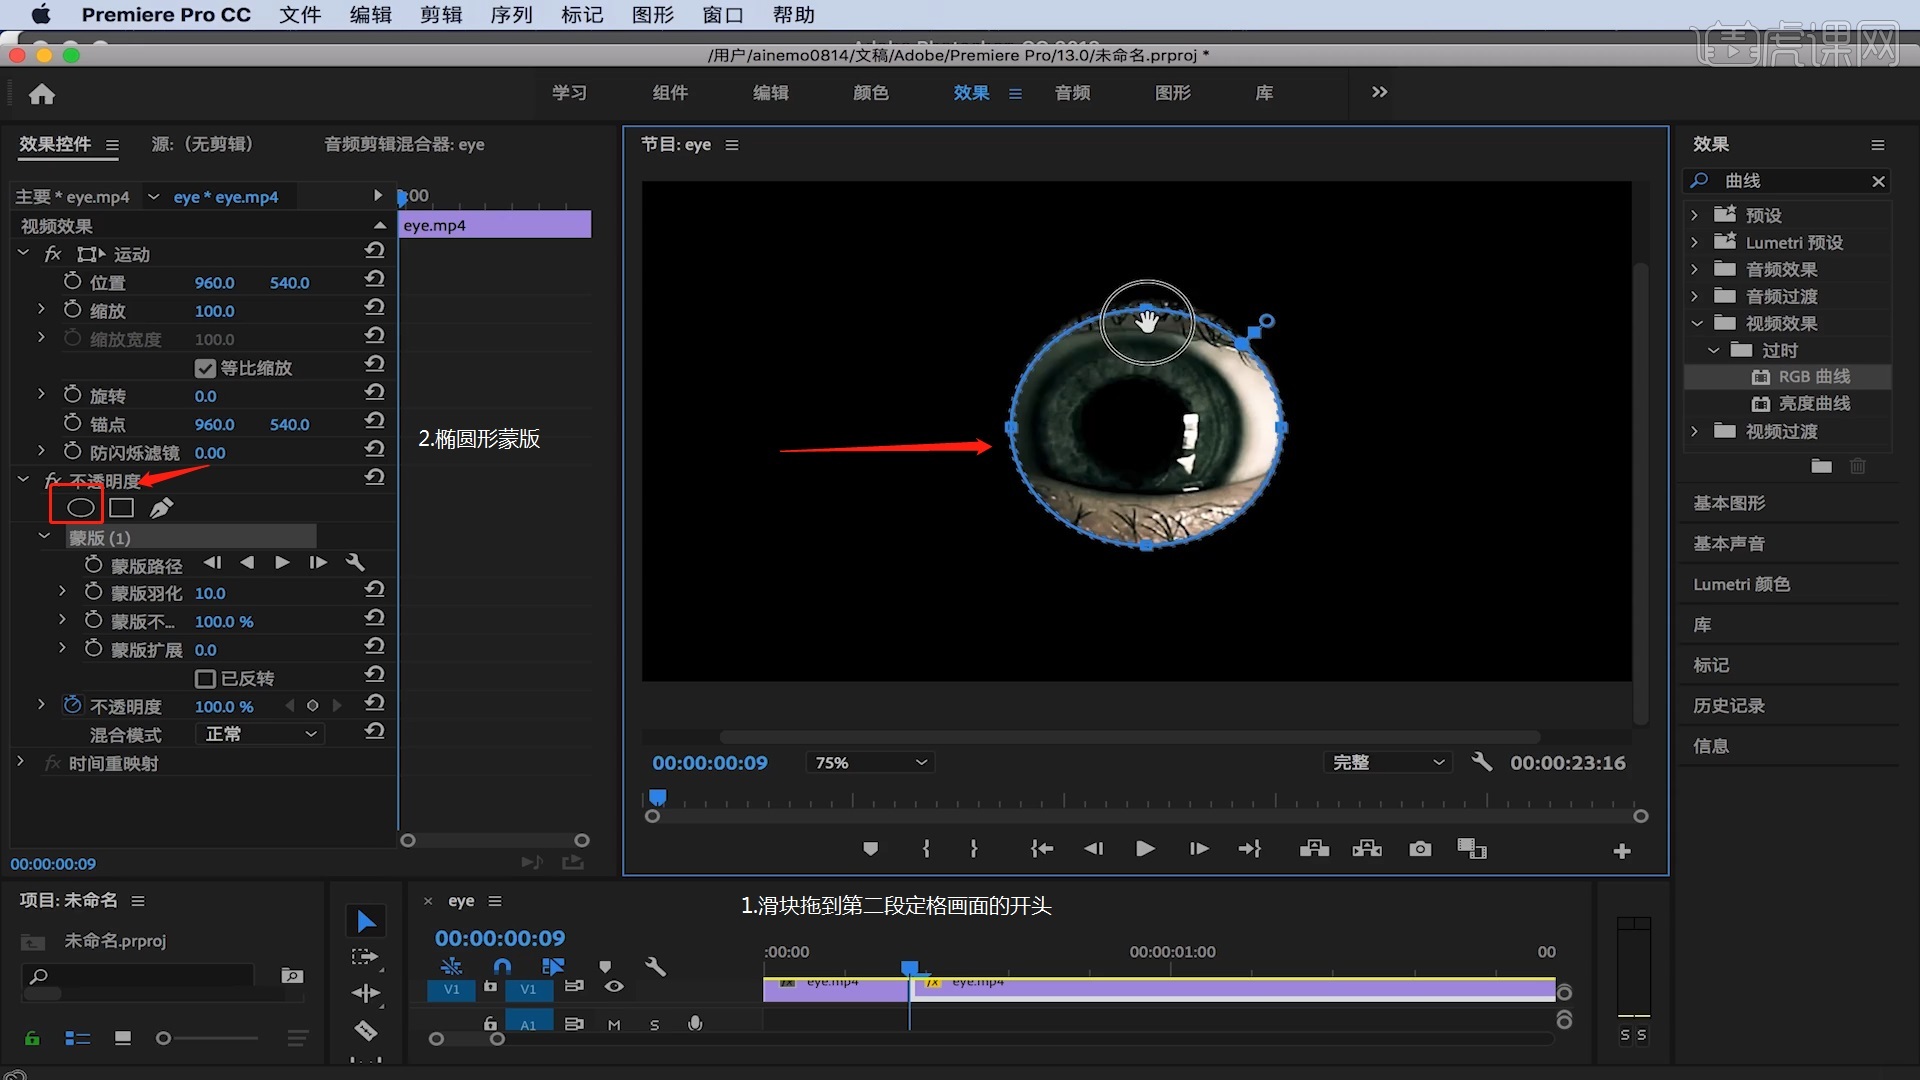Open the History panel
1920x1080 pixels.
click(x=1728, y=706)
